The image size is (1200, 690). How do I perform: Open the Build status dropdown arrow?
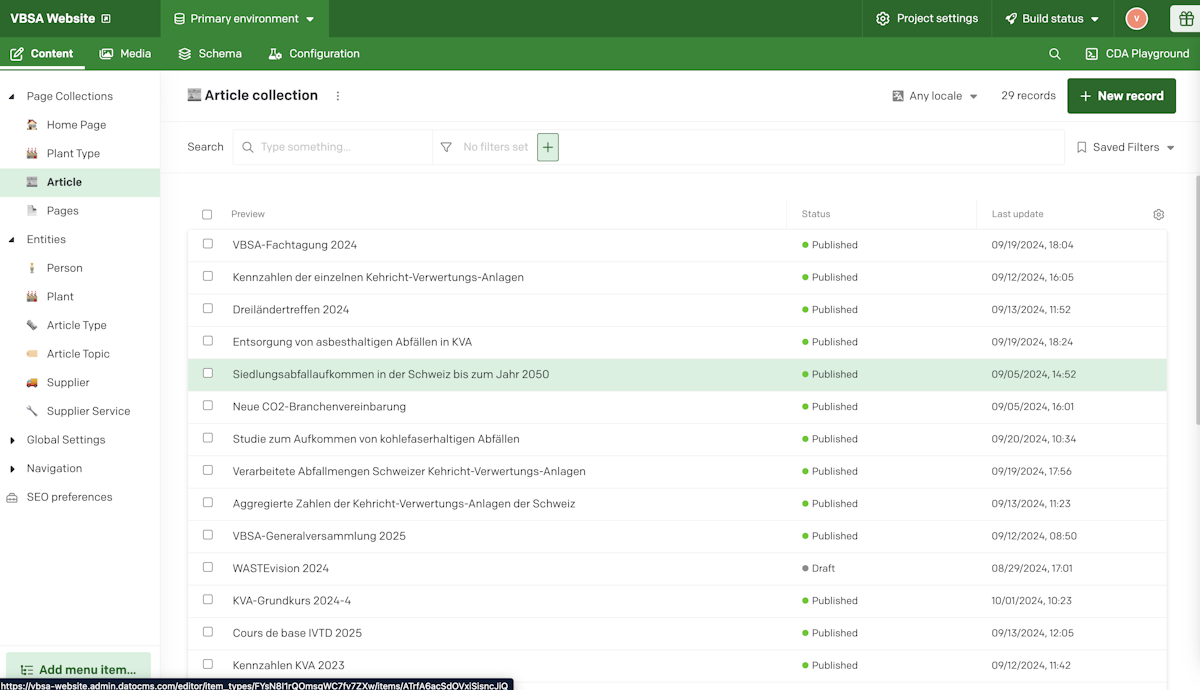click(x=1095, y=19)
